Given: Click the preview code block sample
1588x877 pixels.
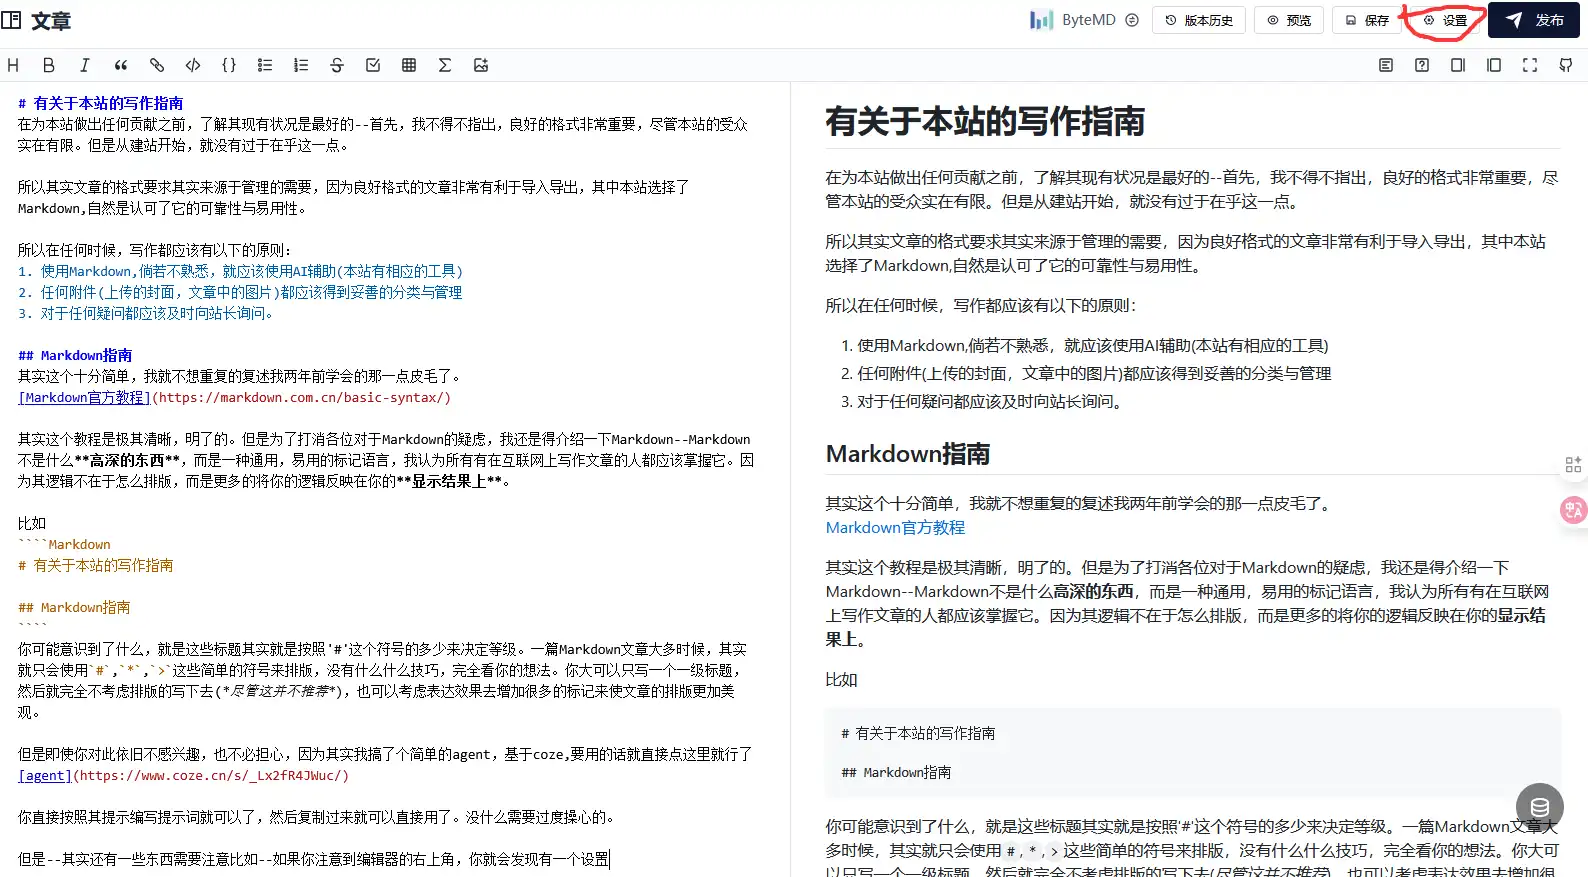Looking at the screenshot, I should tap(1192, 752).
